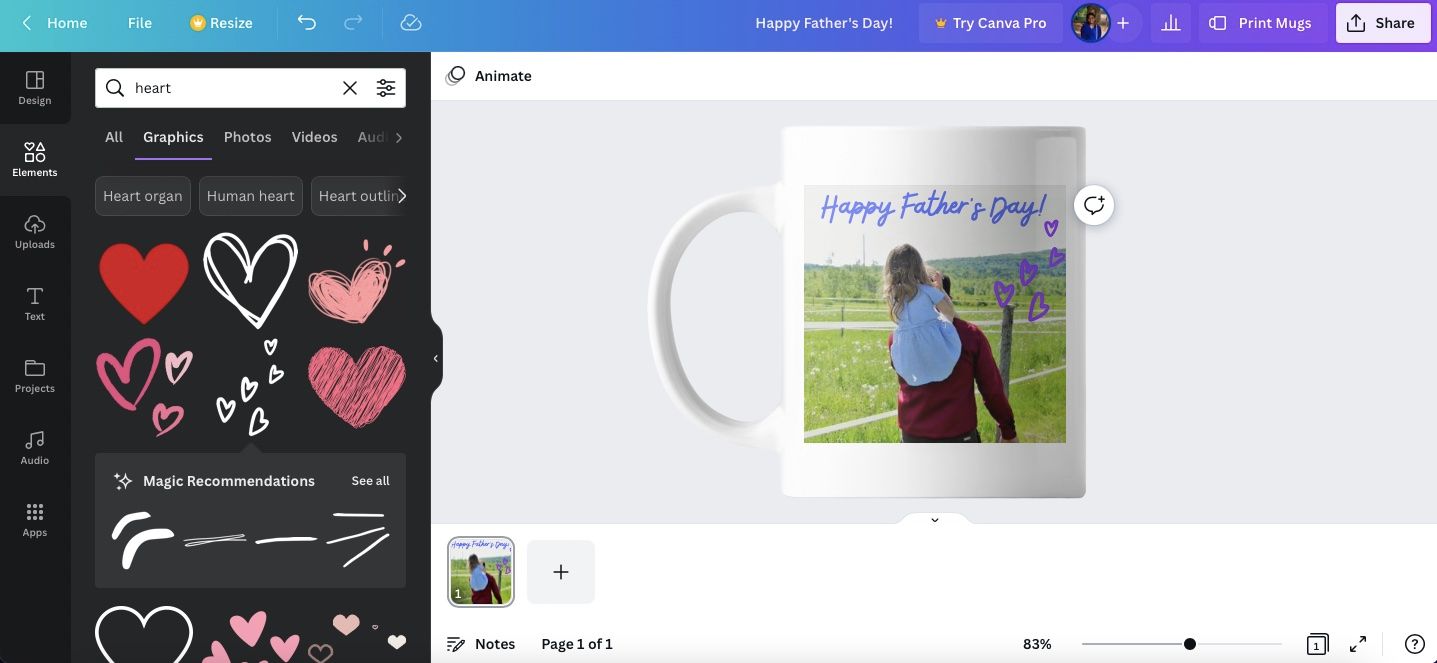Click See all Magic Recommendations
Screen dimensions: 1437x663
point(370,481)
